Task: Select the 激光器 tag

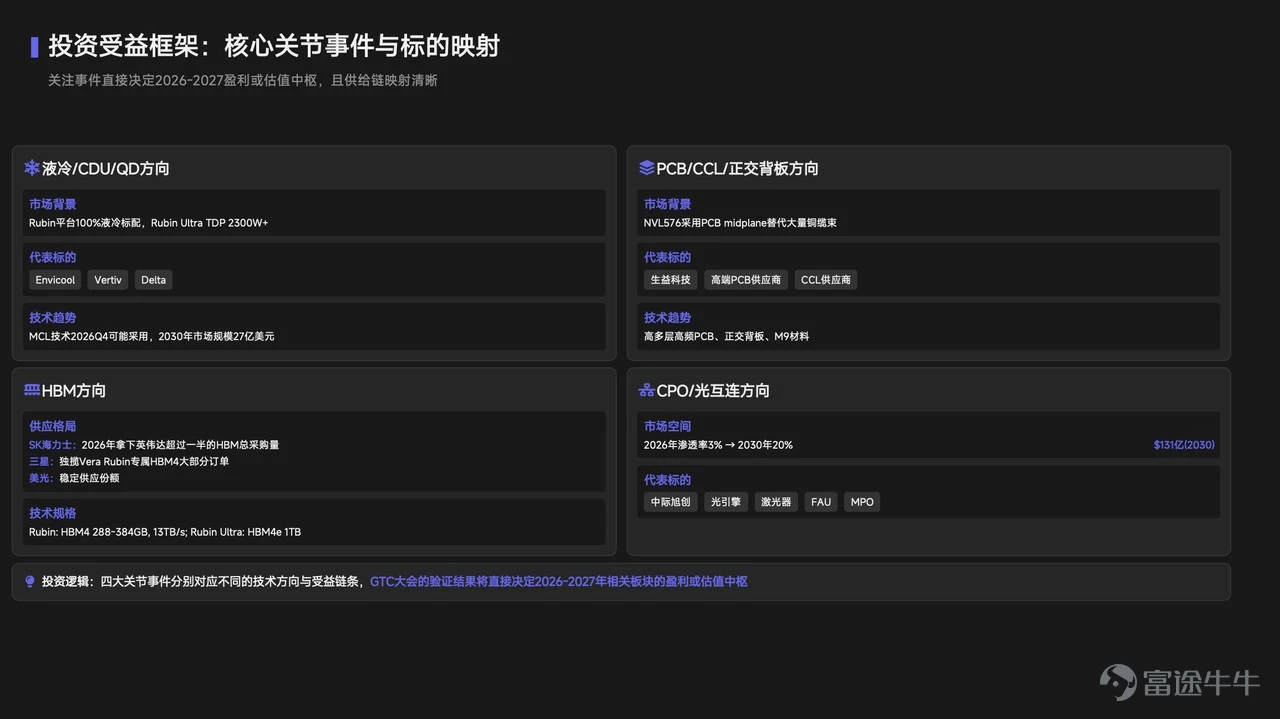Action: 776,502
